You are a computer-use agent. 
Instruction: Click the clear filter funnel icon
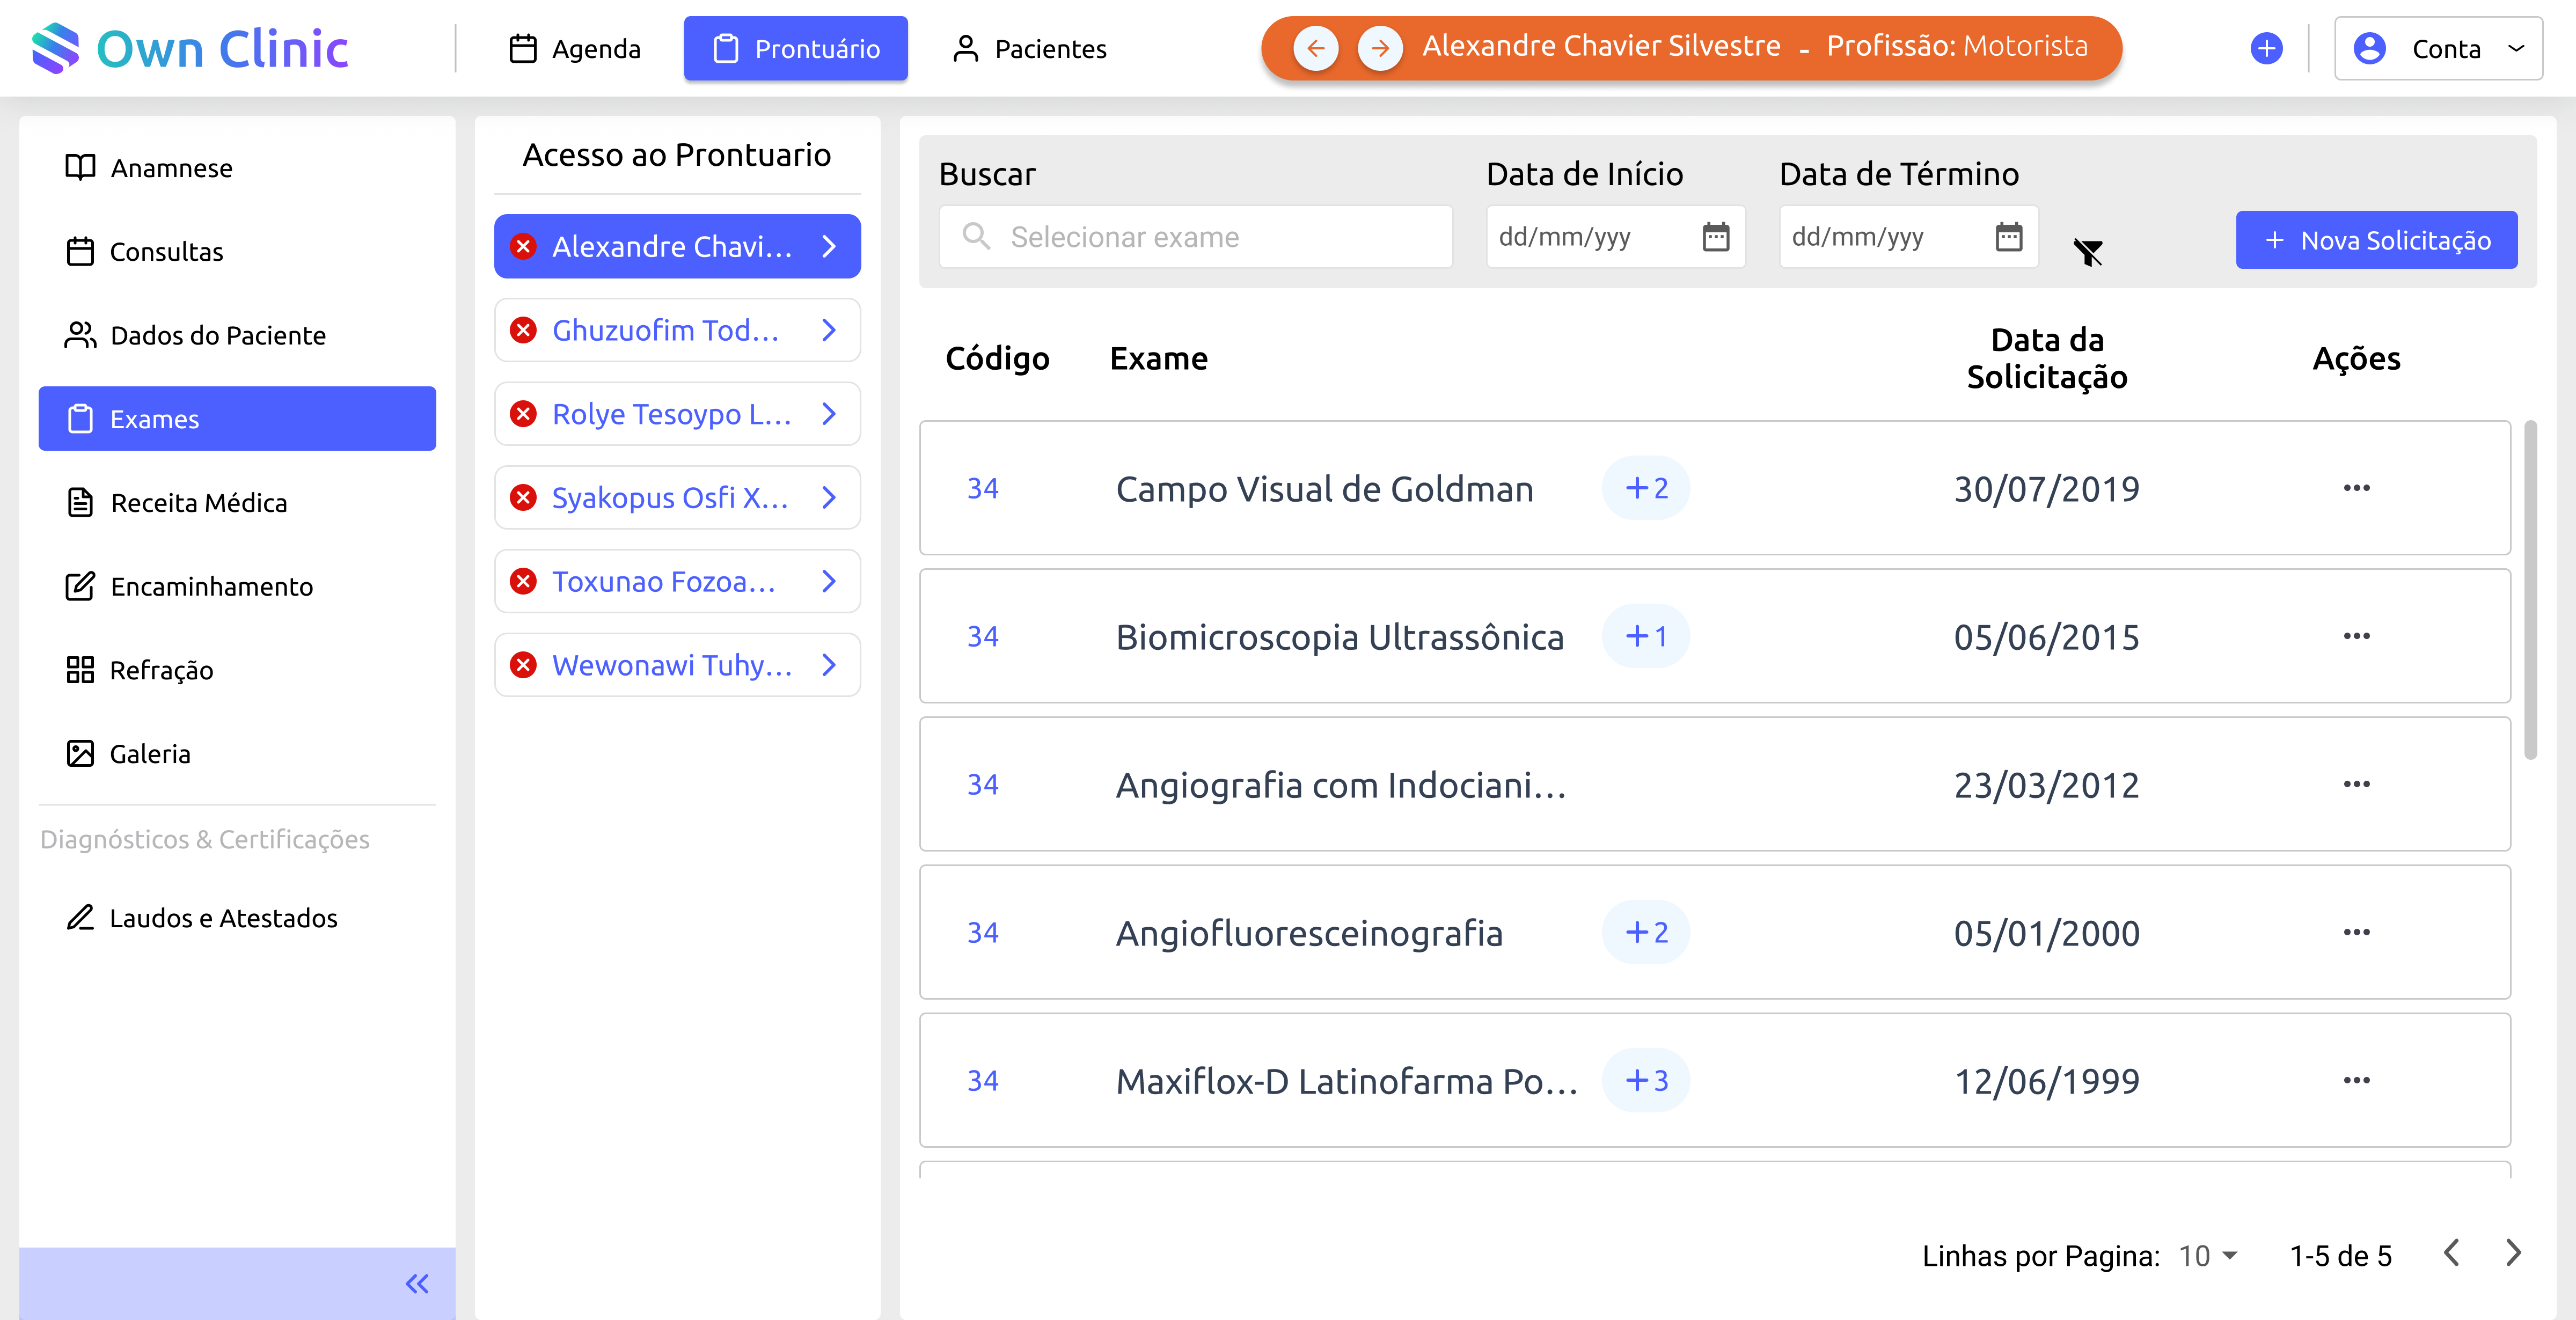[x=2088, y=252]
